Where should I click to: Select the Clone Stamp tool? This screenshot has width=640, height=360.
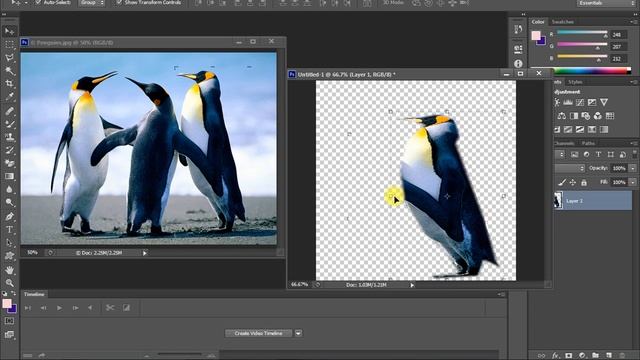[x=9, y=137]
